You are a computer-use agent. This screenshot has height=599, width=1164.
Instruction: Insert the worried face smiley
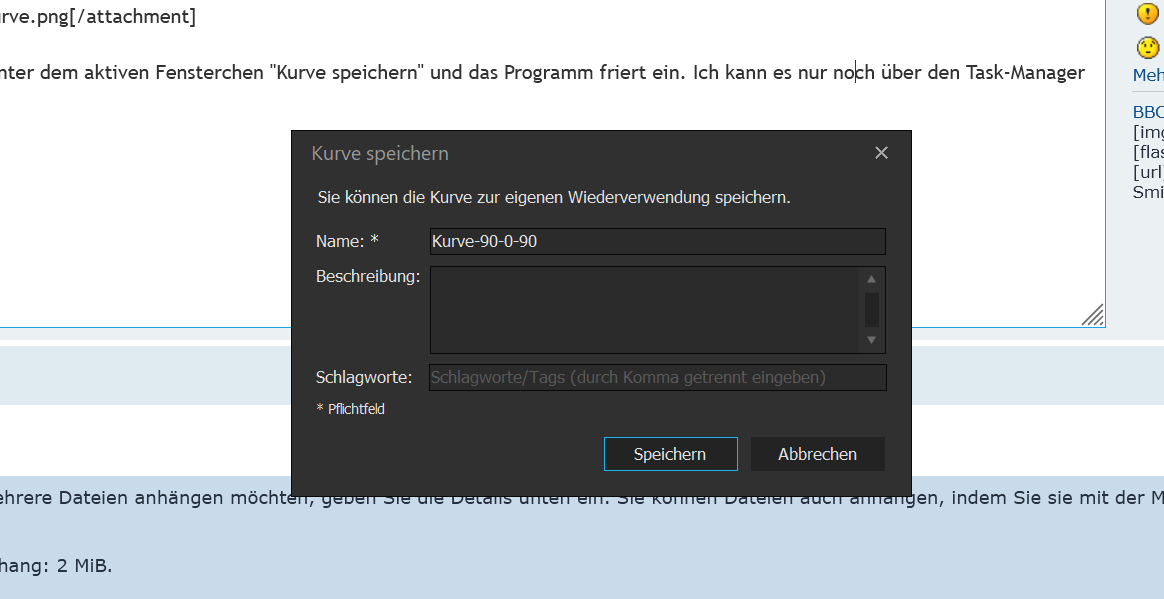click(1148, 47)
